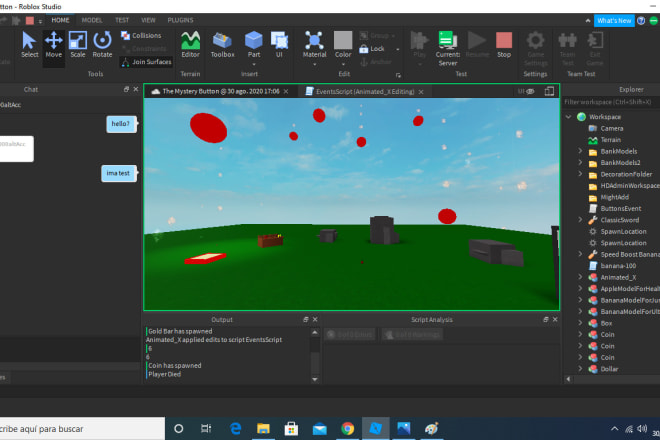
Task: Switch to the VIEW ribbon tab
Action: pyautogui.click(x=148, y=20)
